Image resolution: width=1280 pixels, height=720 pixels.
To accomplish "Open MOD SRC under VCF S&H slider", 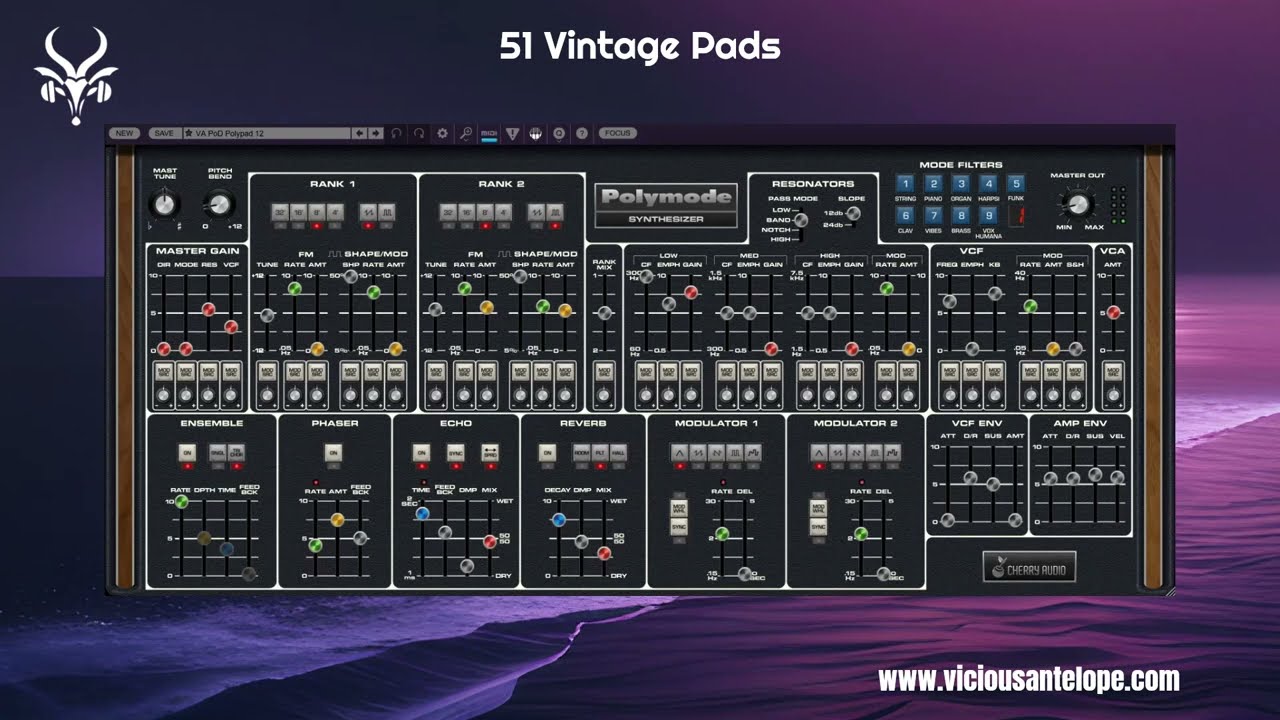I will [1075, 372].
